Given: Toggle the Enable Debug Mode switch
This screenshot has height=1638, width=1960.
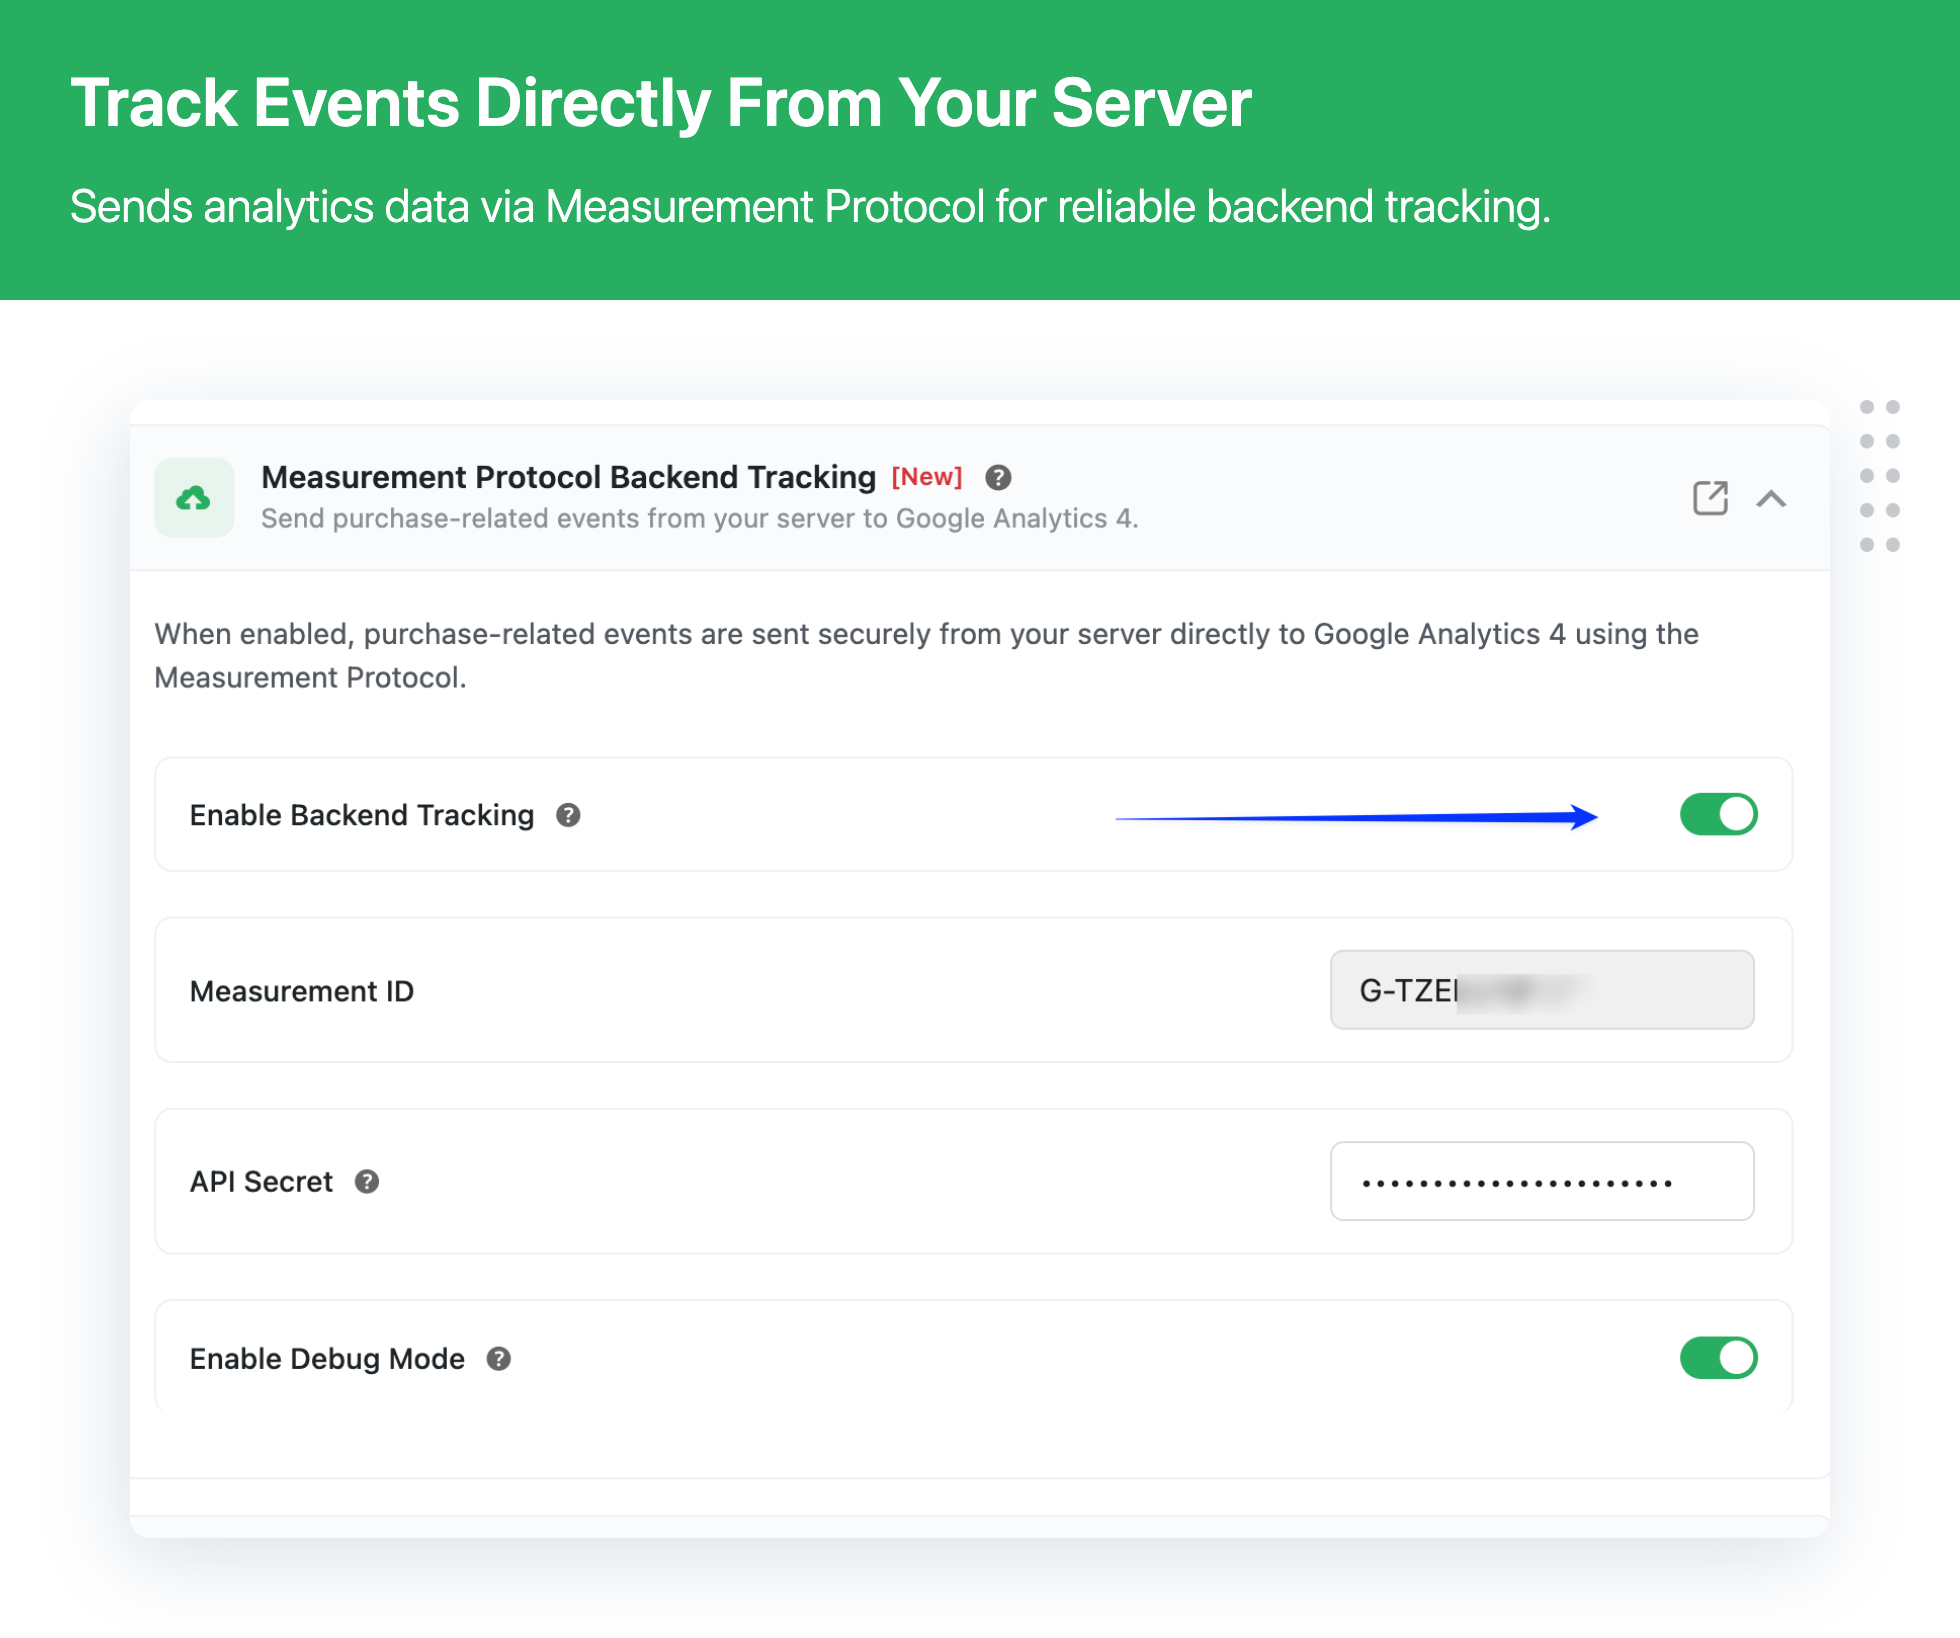Looking at the screenshot, I should [x=1718, y=1358].
